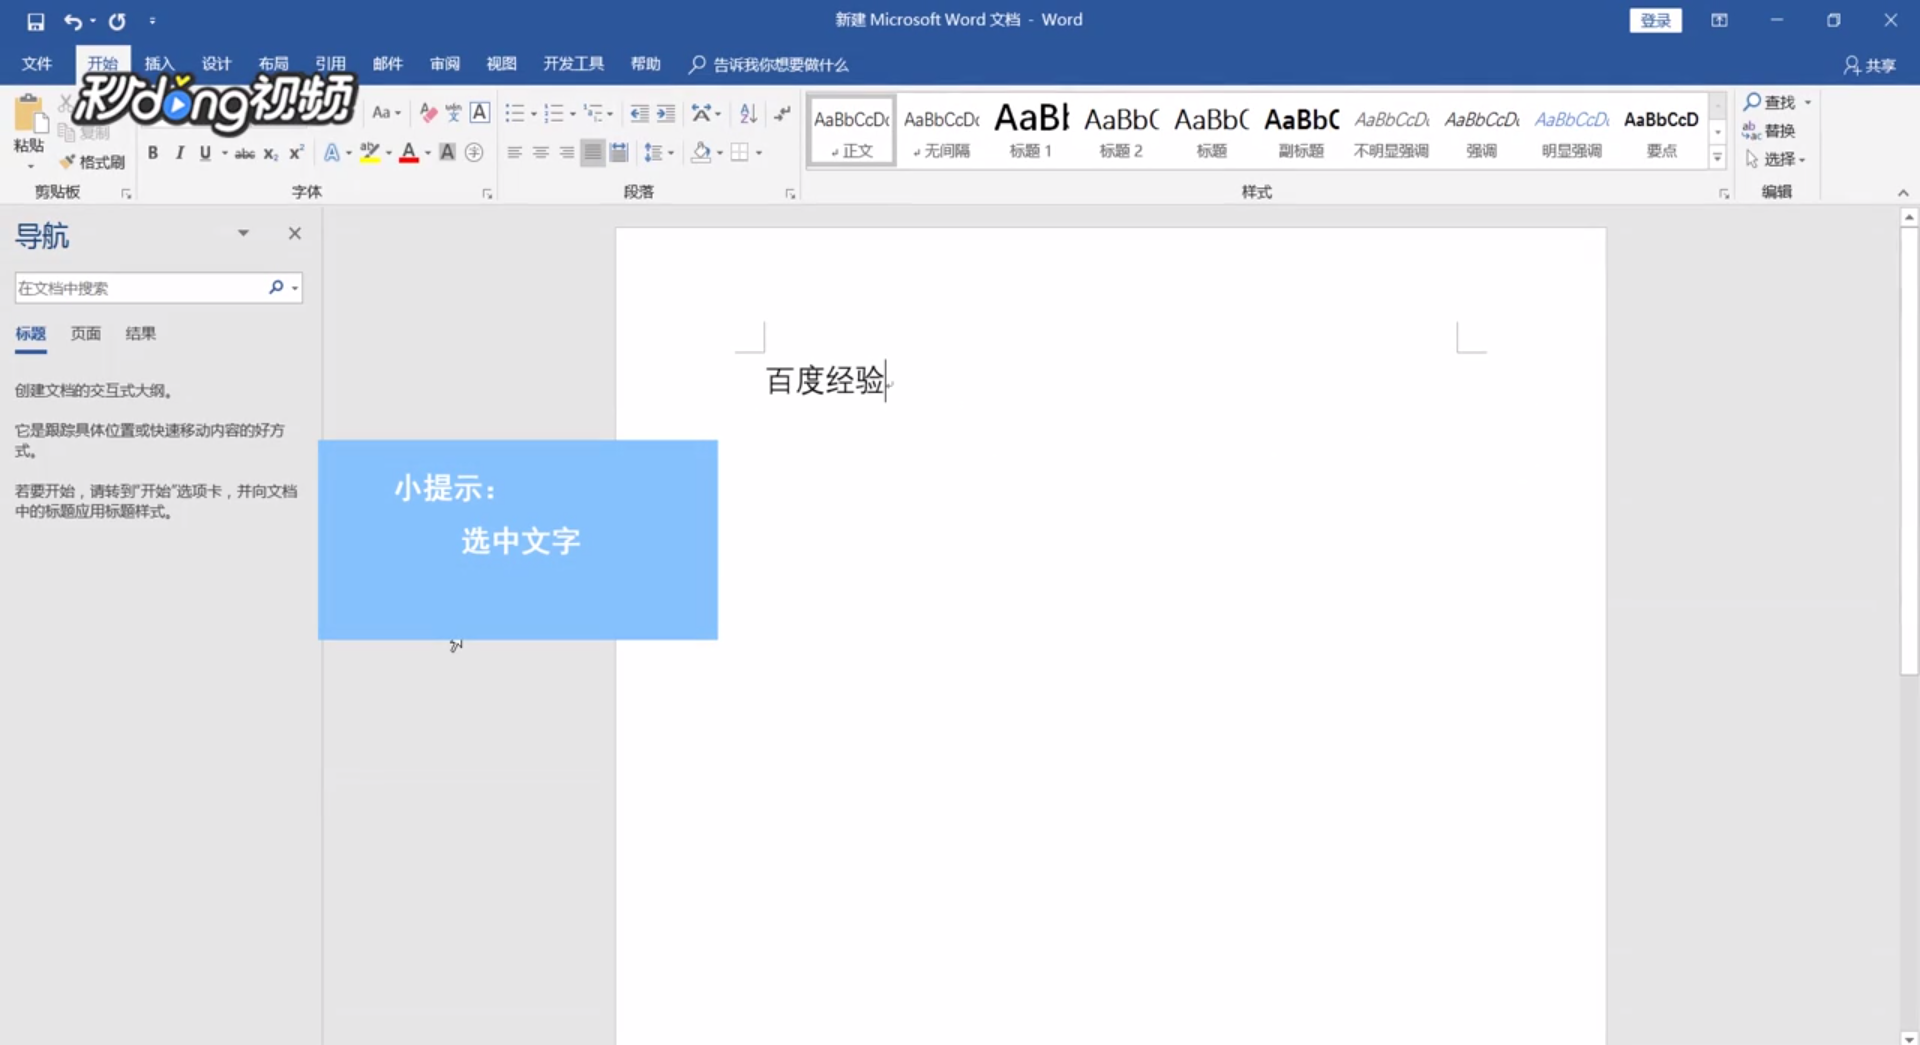Justify text alignment
Image resolution: width=1920 pixels, height=1045 pixels.
[593, 153]
